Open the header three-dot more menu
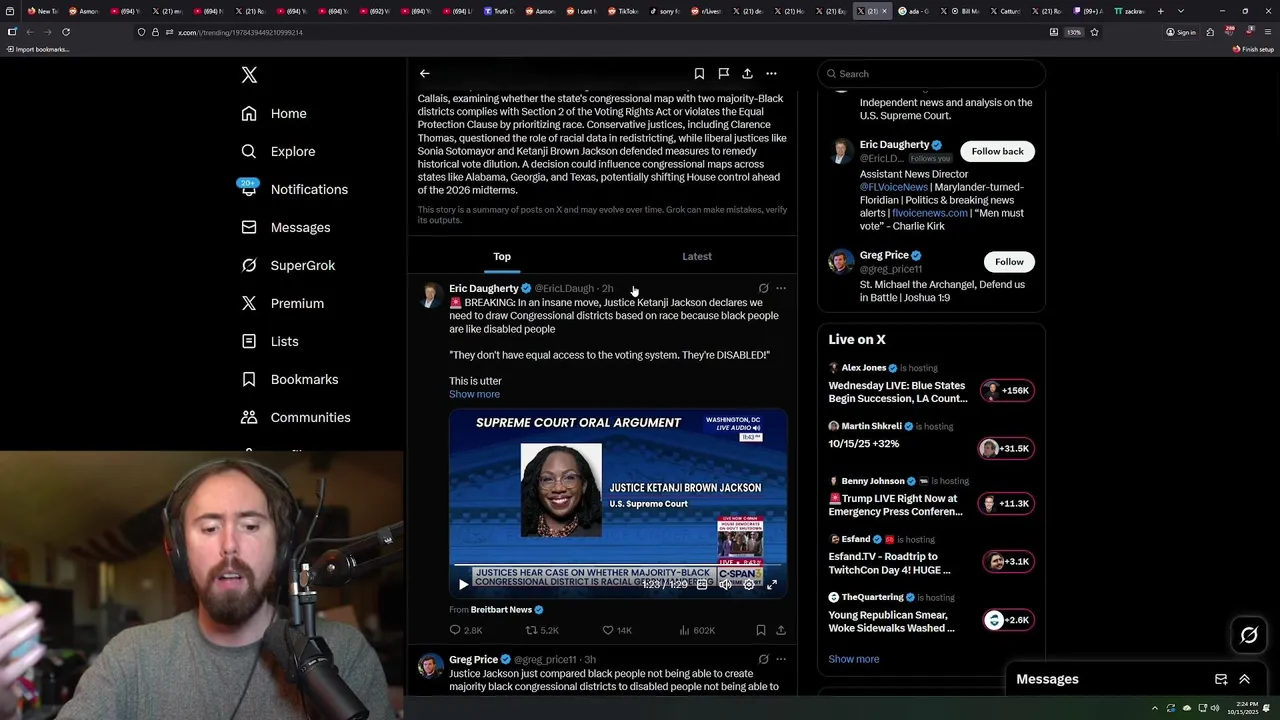The height and width of the screenshot is (720, 1280). pos(771,74)
